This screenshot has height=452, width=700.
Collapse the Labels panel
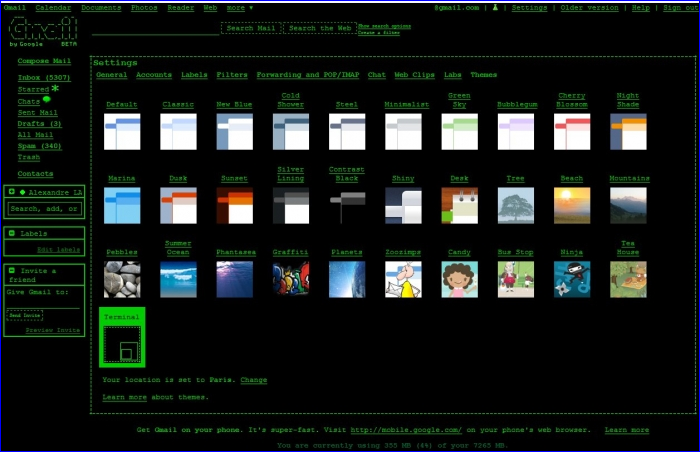12,233
